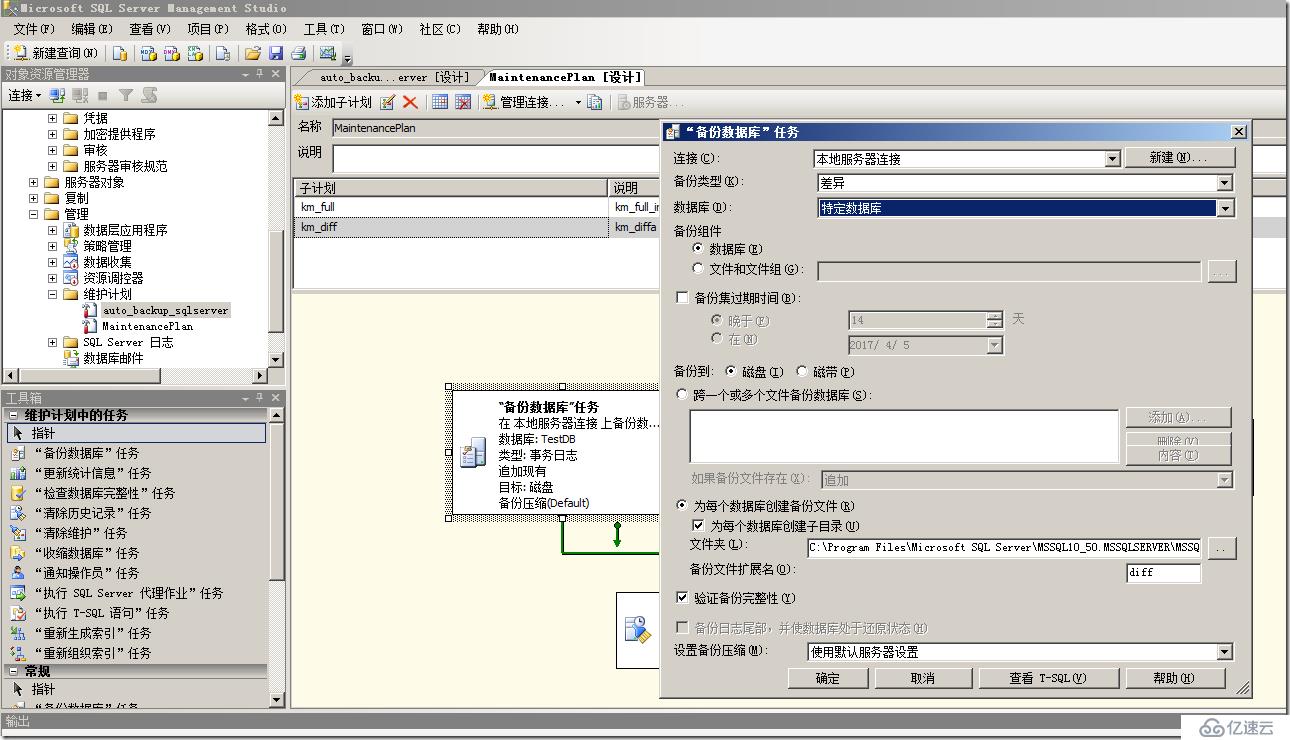This screenshot has height=740, width=1290.
Task: Click the 文件夹 path input field
Action: (x=1004, y=548)
